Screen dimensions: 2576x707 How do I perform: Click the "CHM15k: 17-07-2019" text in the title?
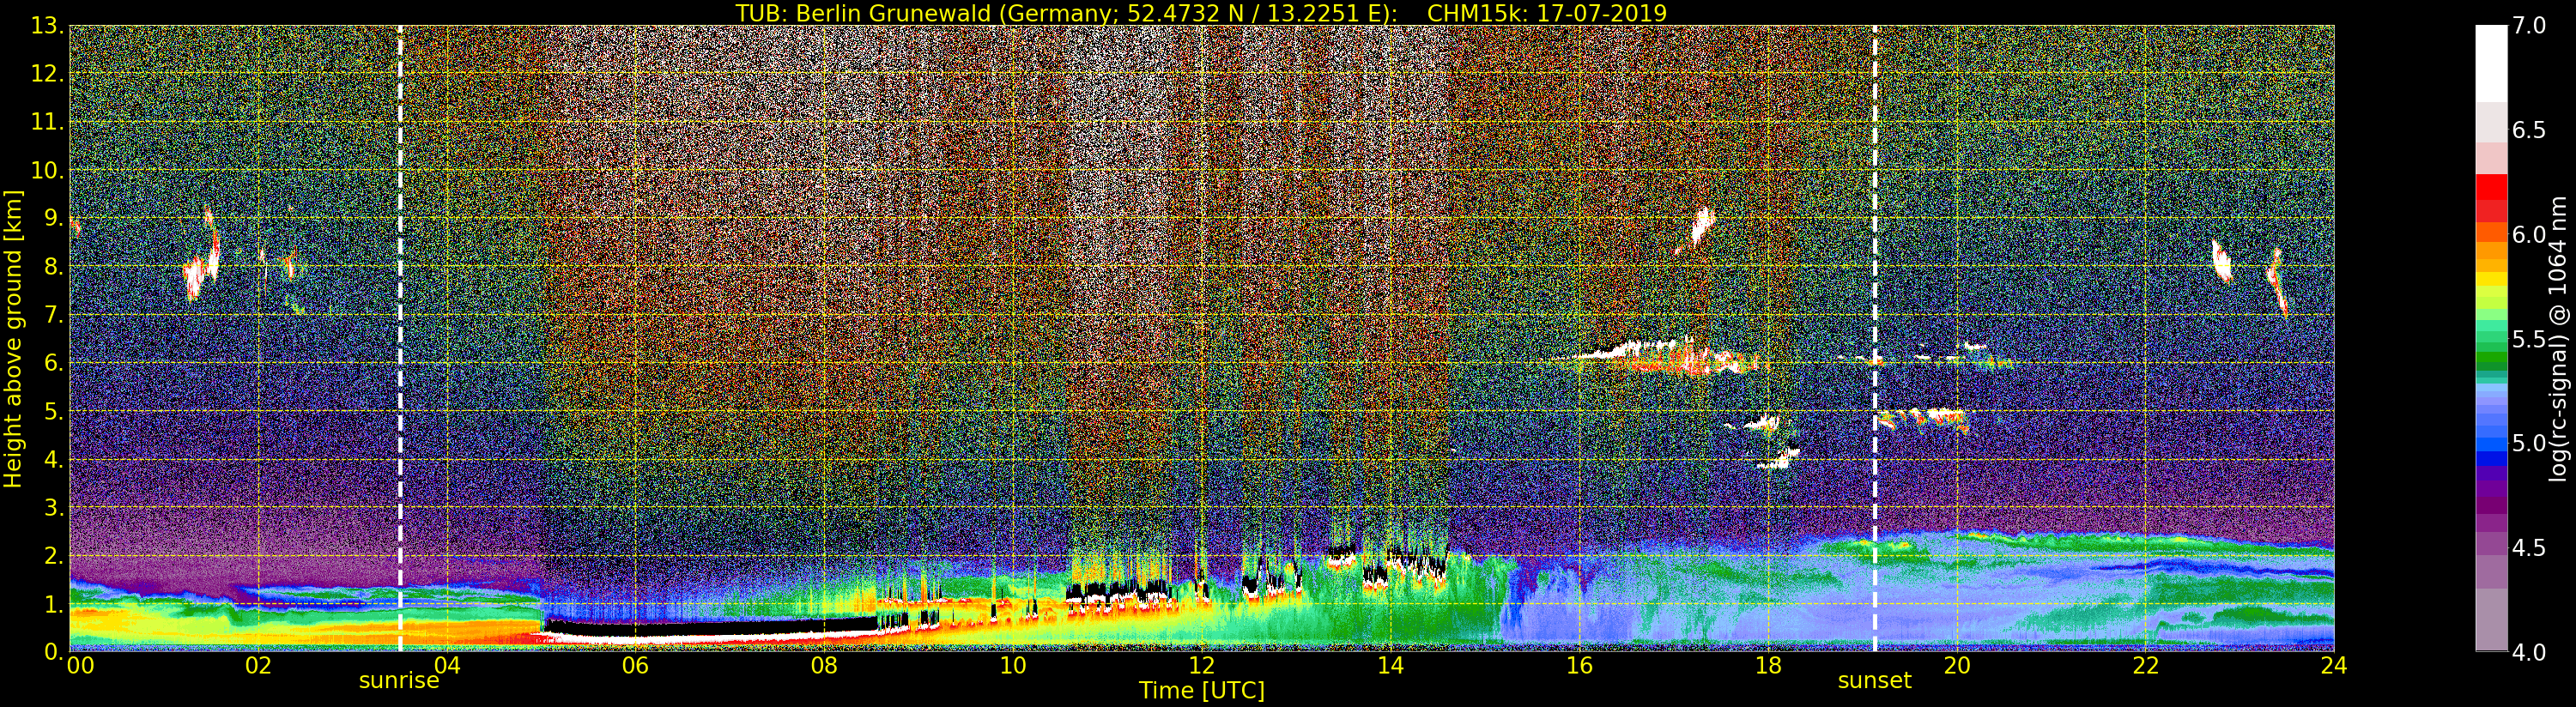coord(1547,13)
